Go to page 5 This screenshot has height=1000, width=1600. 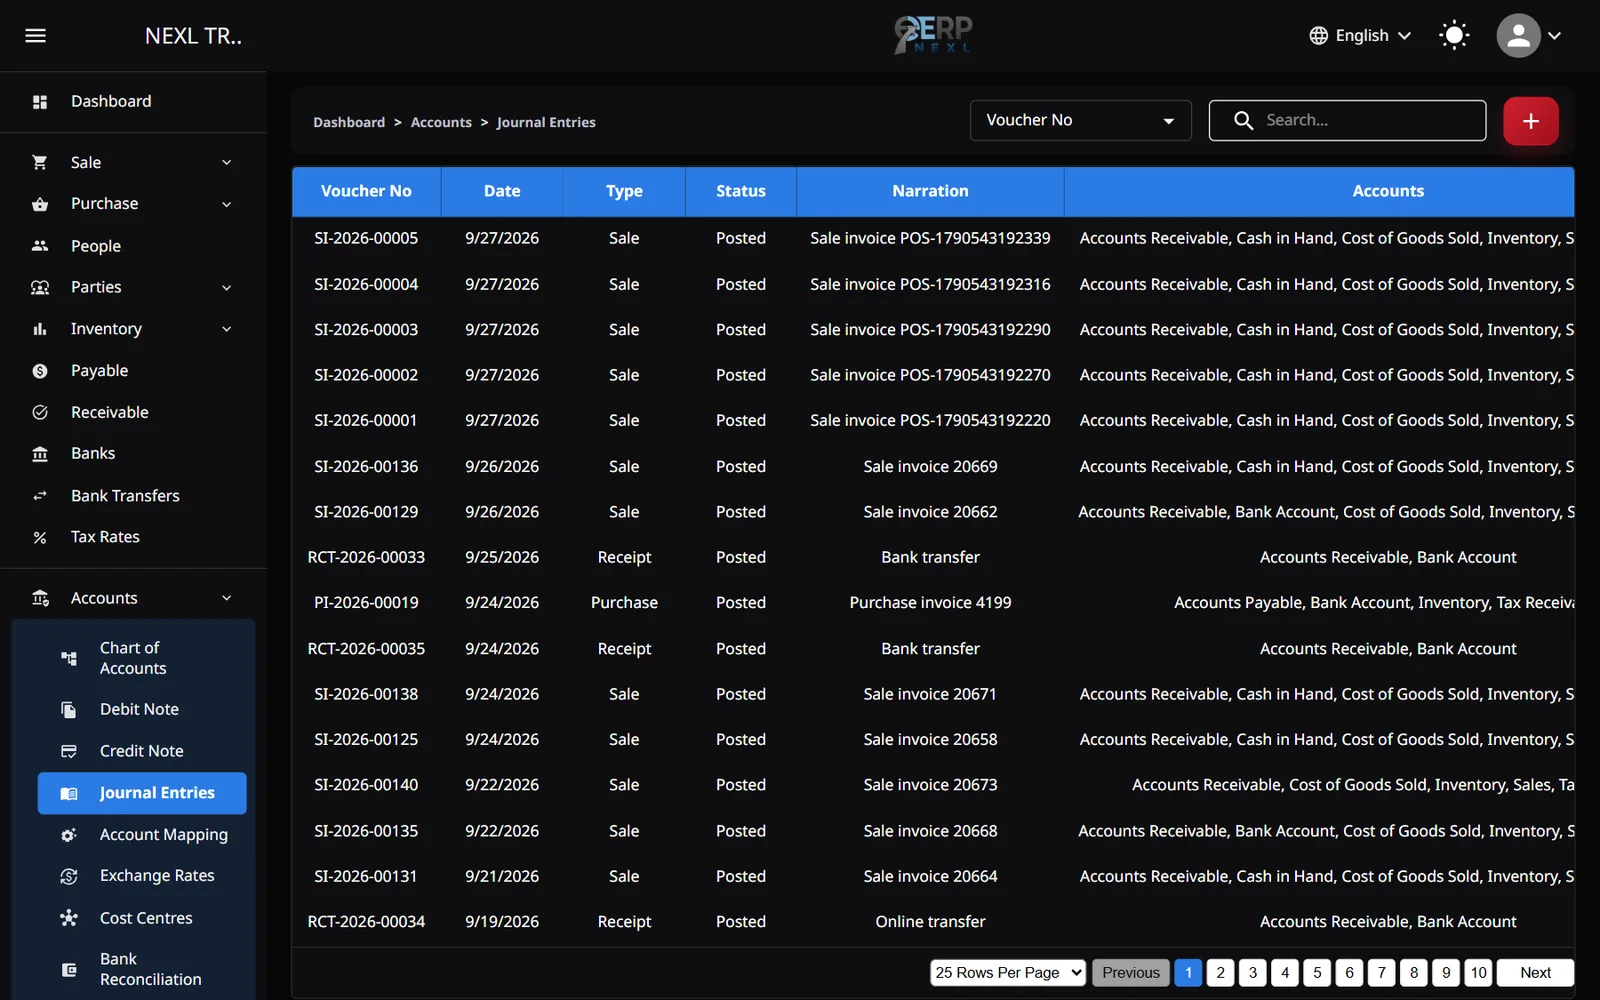pyautogui.click(x=1317, y=973)
